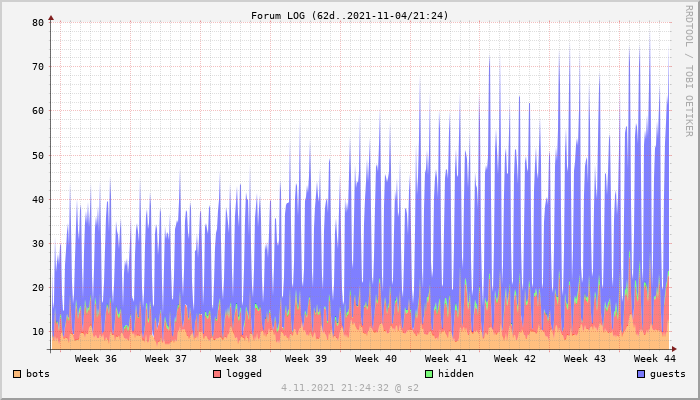Image resolution: width=700 pixels, height=400 pixels.
Task: Click the 80 value on y-axis
Action: tap(38, 22)
